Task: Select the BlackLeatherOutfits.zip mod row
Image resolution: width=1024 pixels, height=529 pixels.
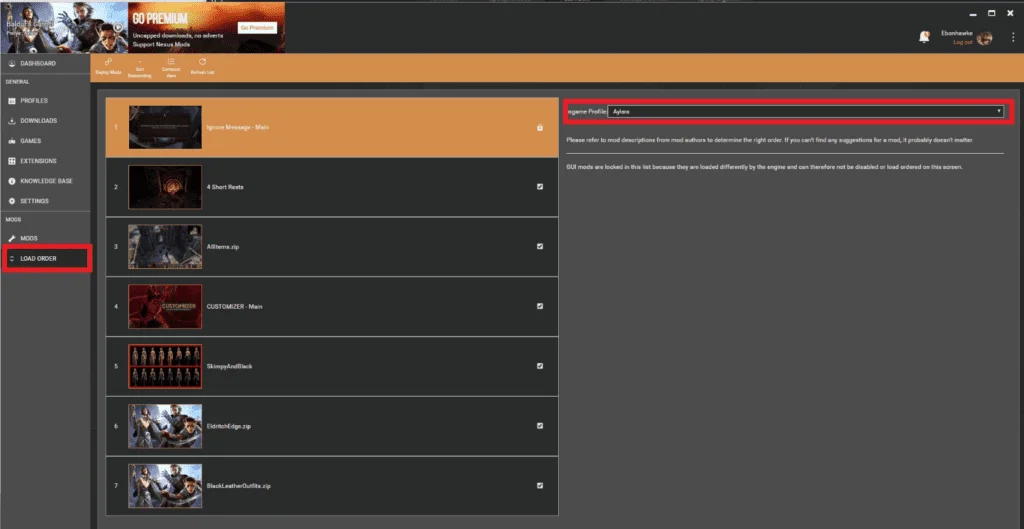Action: [330, 485]
